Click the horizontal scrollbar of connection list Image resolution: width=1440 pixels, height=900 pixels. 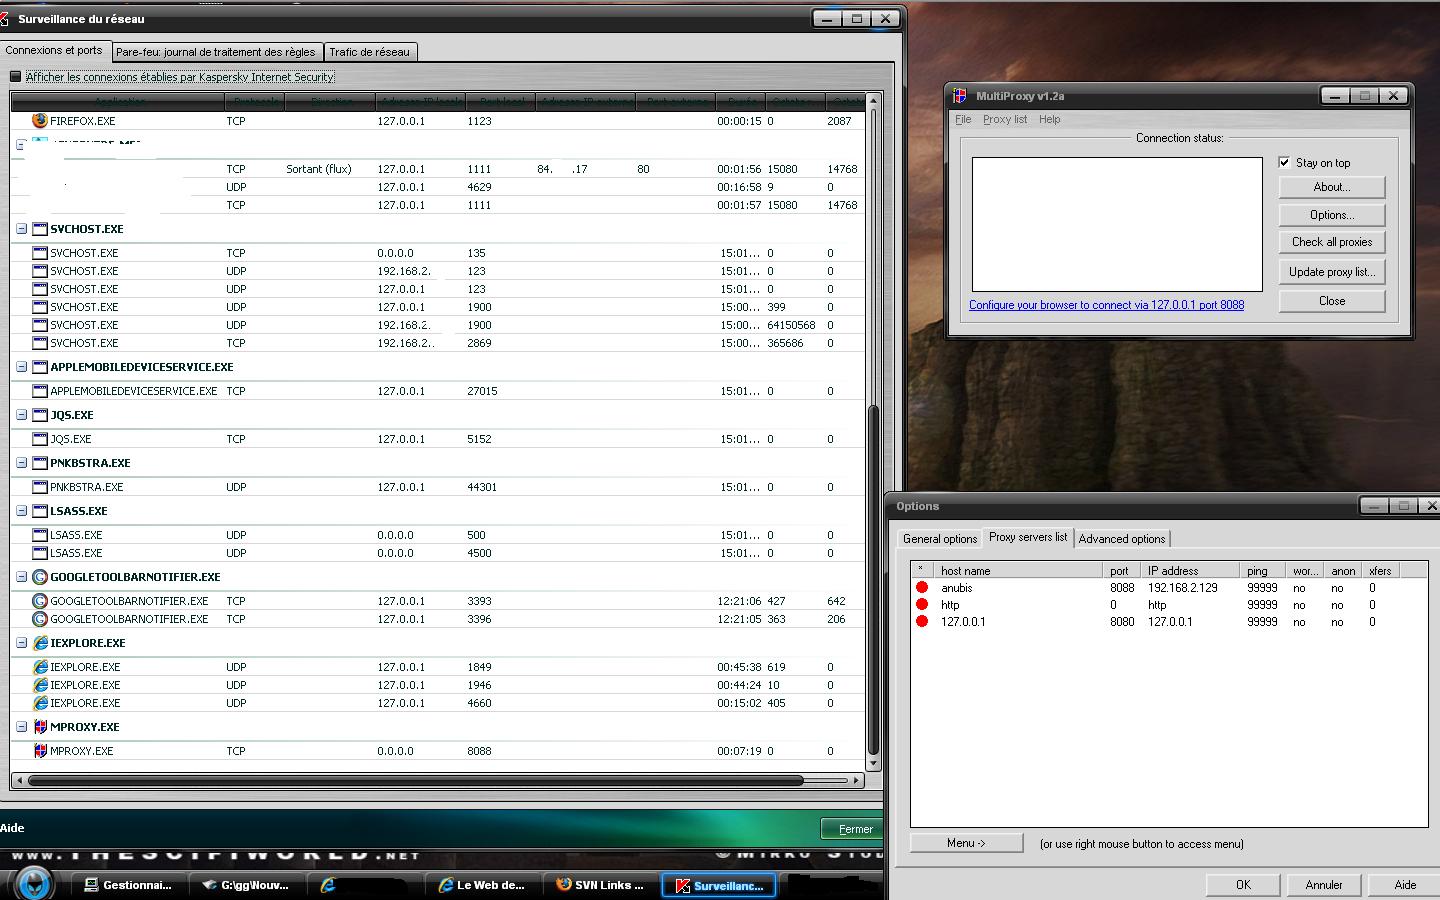point(415,780)
